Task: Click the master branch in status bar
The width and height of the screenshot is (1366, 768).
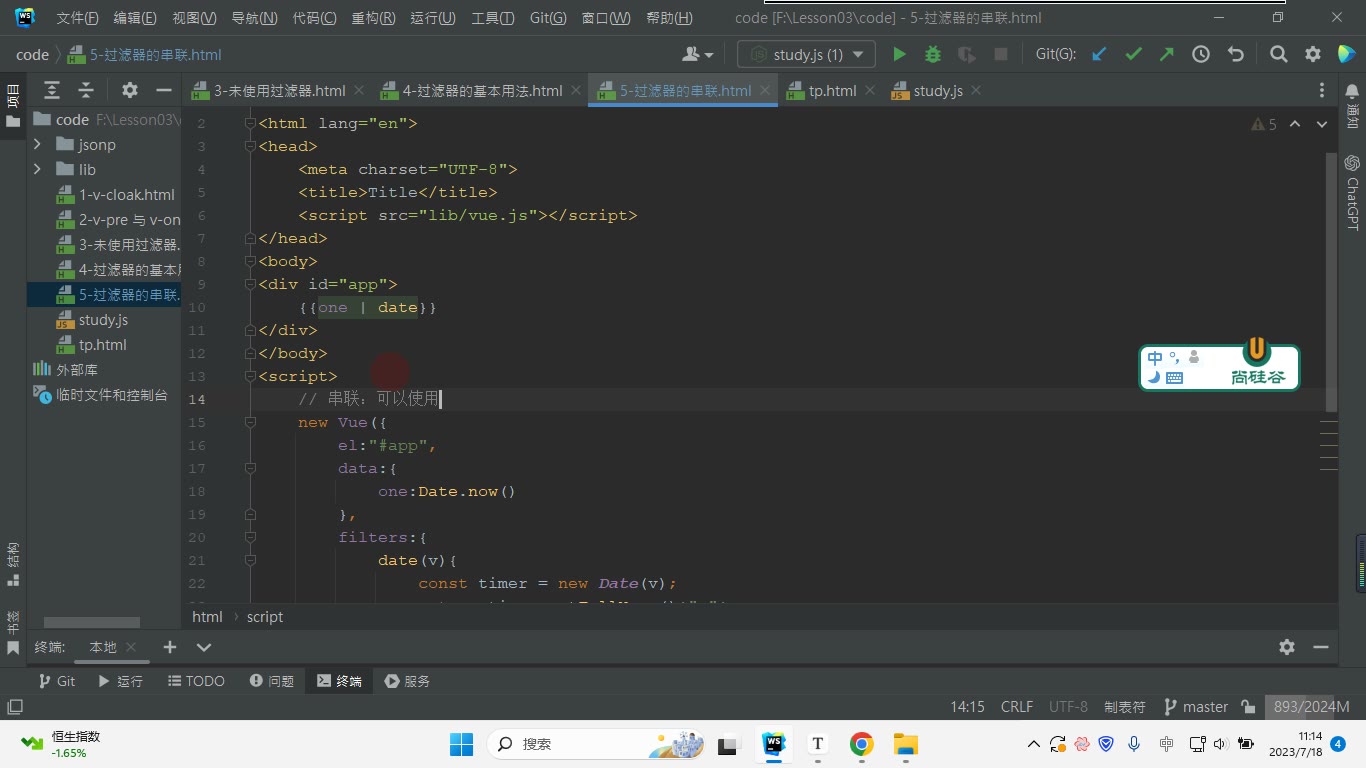Action: point(1196,706)
